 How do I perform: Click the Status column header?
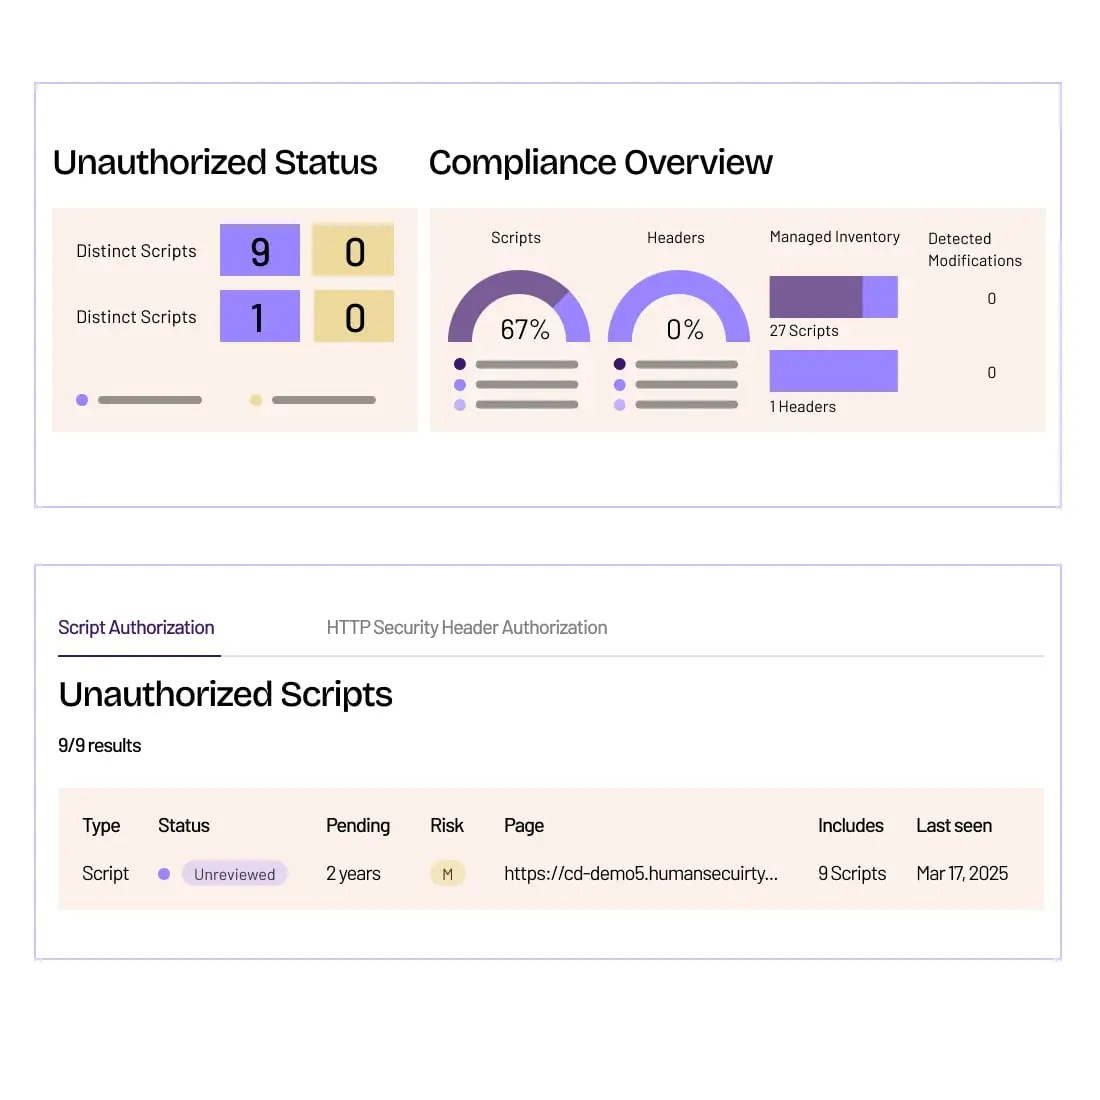[184, 826]
